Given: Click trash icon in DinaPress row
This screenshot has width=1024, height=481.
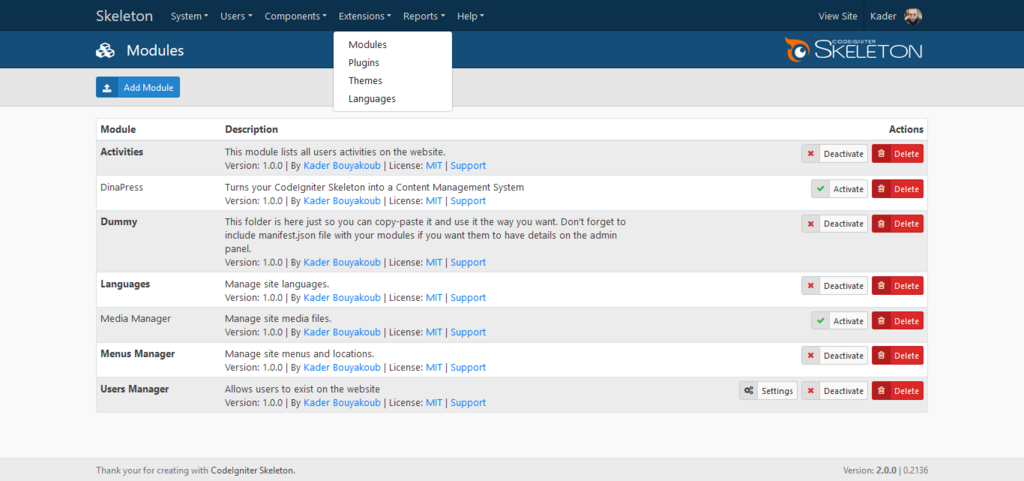Looking at the screenshot, I should pos(881,189).
